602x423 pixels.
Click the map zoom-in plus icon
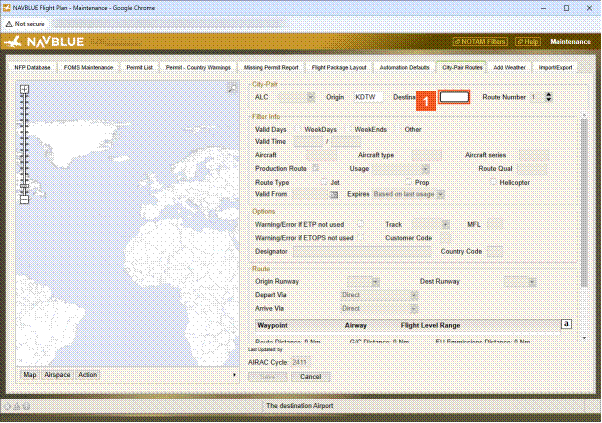tap(24, 89)
